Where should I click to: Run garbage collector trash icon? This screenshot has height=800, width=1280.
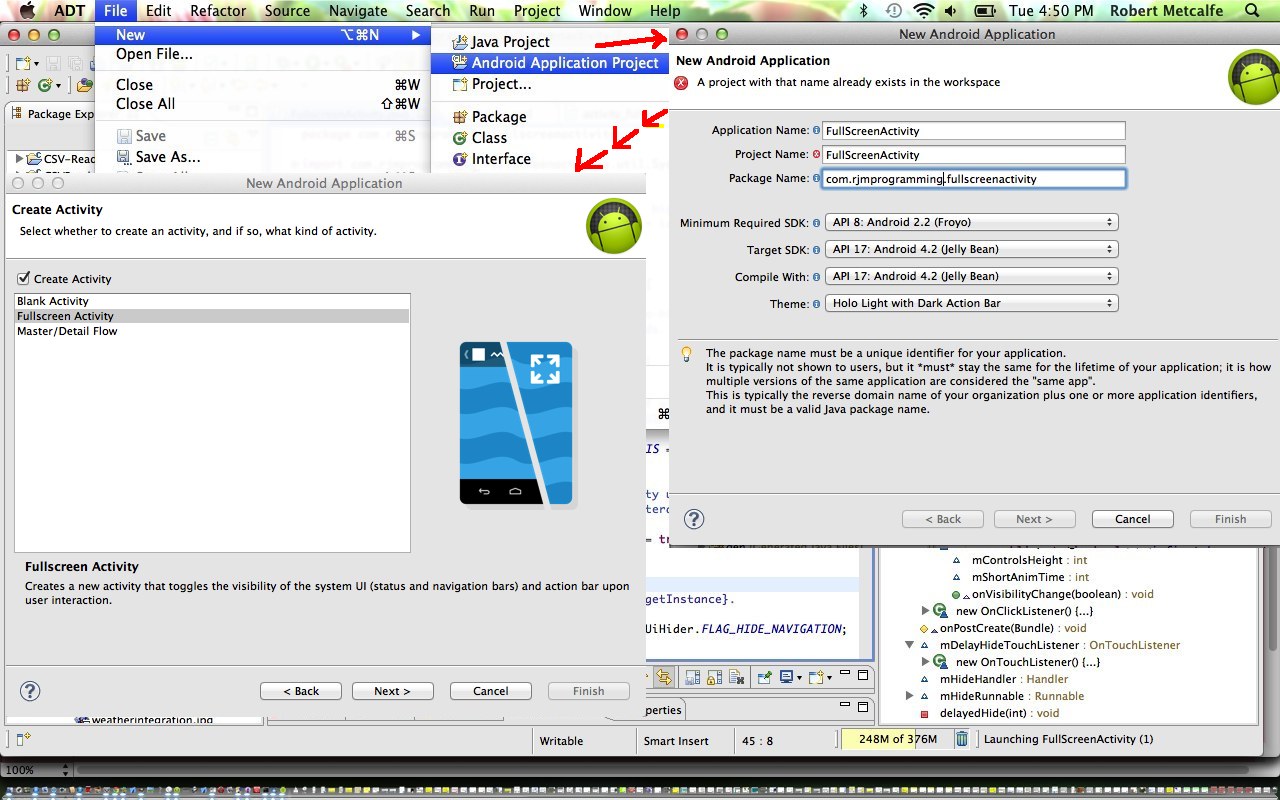point(961,739)
